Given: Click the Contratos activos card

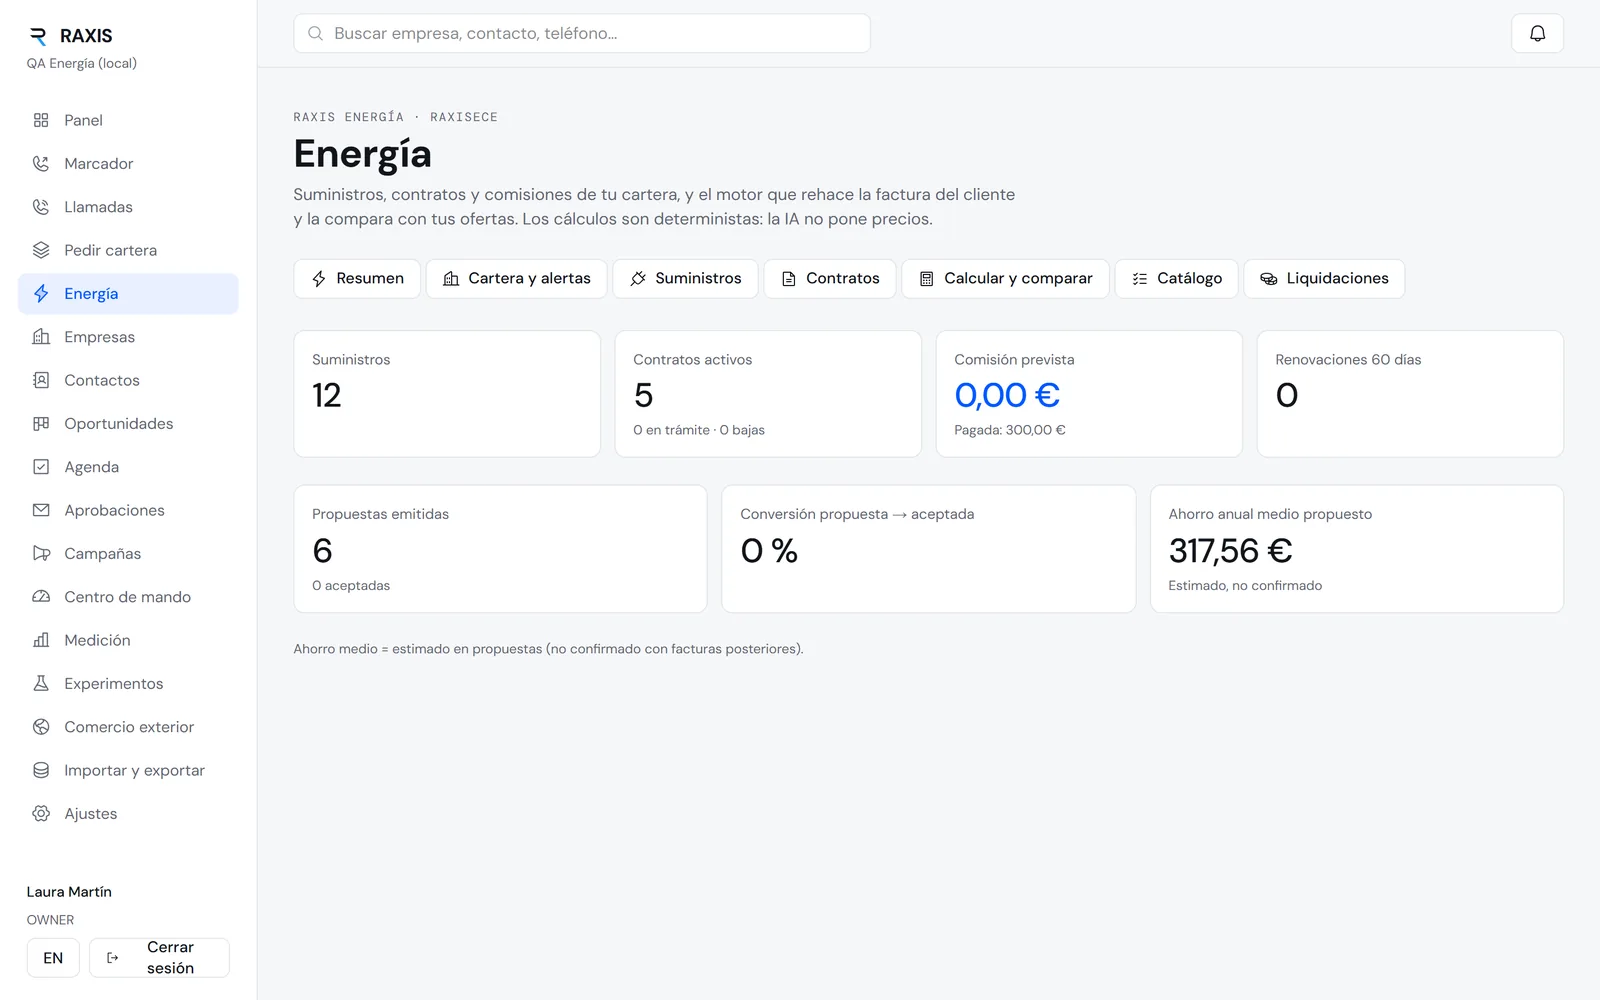Looking at the screenshot, I should [x=768, y=394].
